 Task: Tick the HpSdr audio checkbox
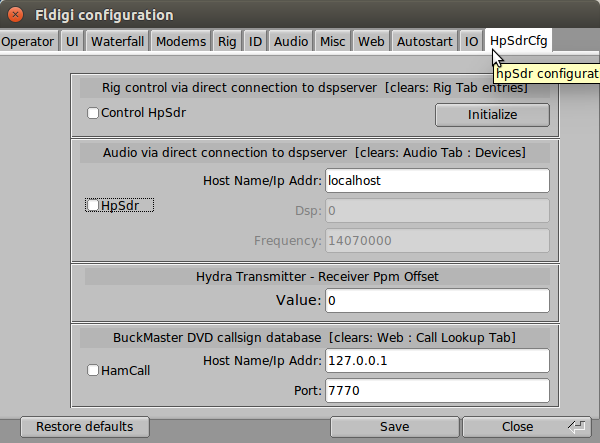tap(93, 206)
